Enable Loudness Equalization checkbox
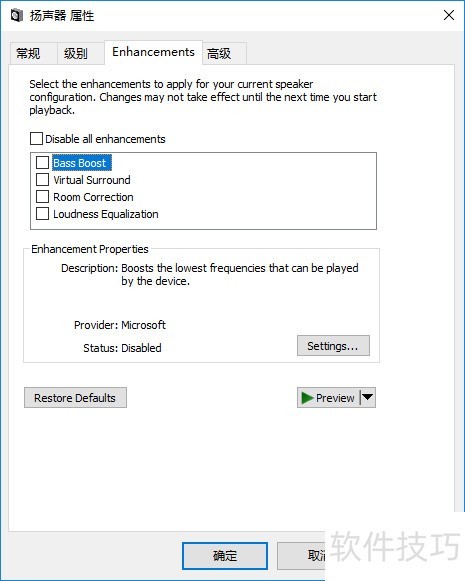Image resolution: width=465 pixels, height=581 pixels. coord(42,213)
